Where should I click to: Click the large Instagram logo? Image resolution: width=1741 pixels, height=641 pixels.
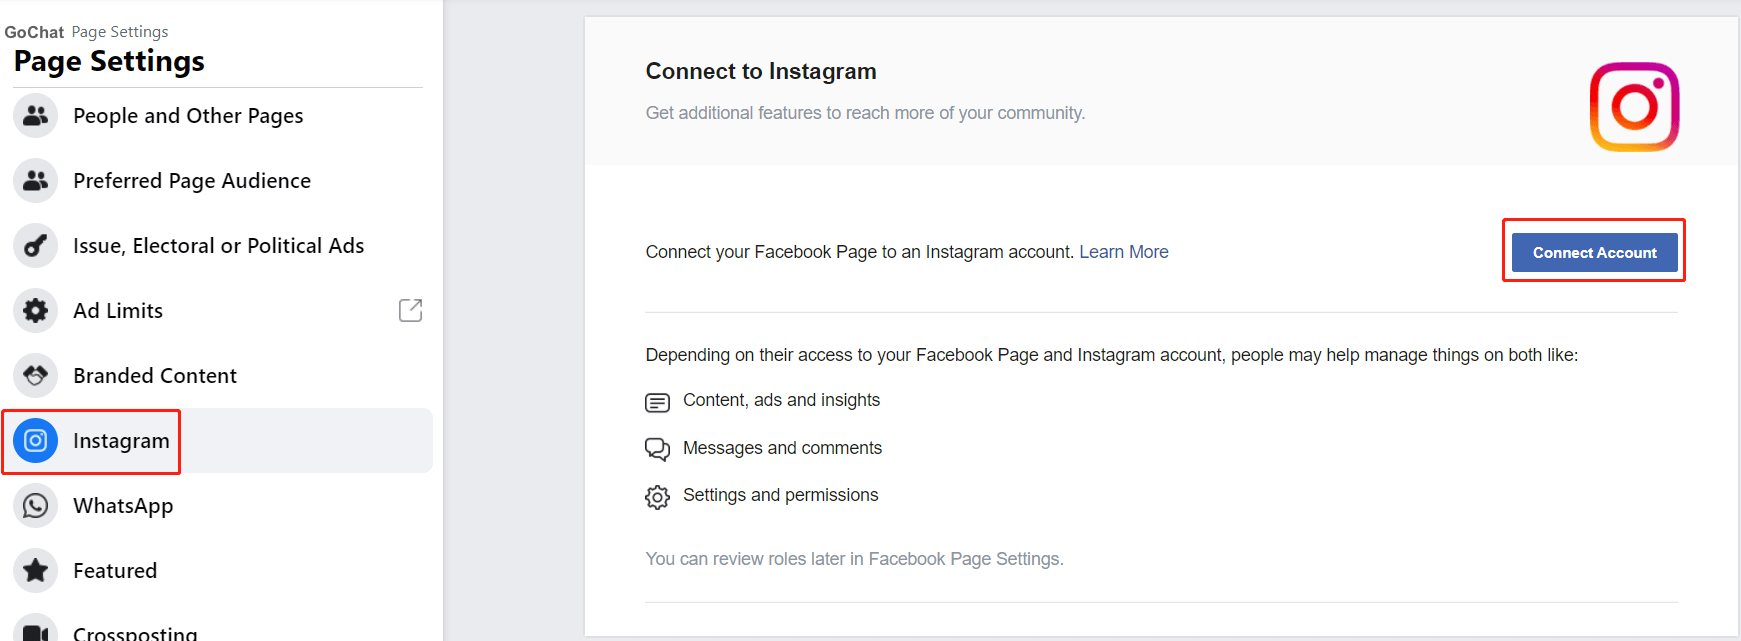tap(1634, 107)
